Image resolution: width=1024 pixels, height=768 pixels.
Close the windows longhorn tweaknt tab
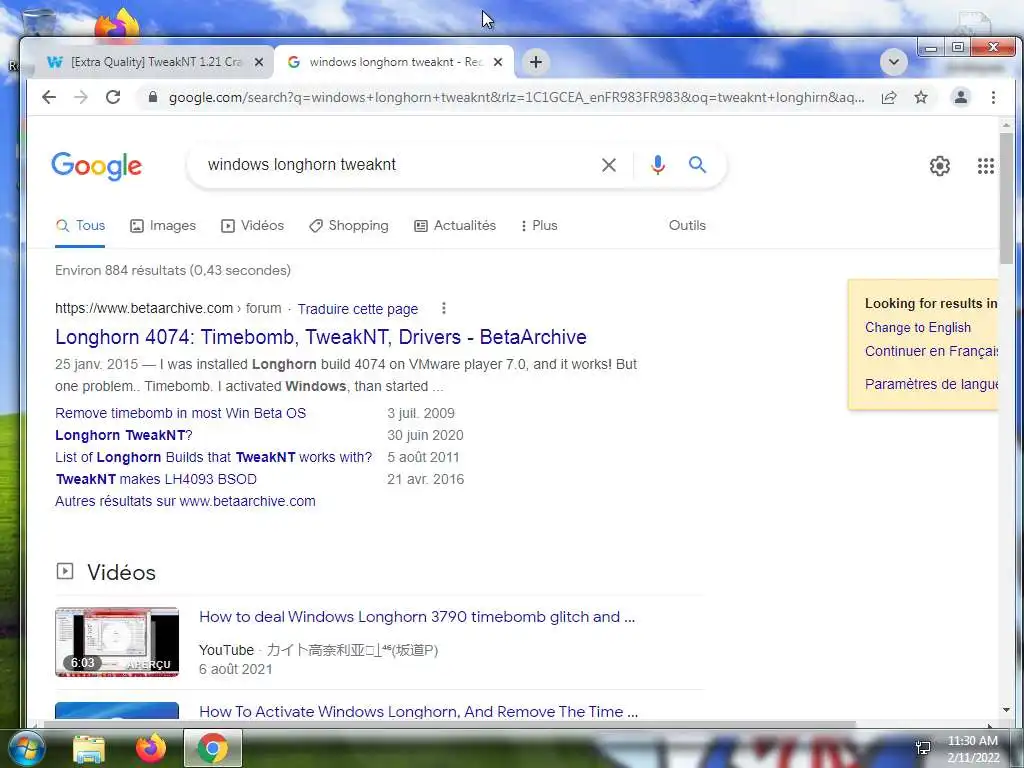(498, 62)
